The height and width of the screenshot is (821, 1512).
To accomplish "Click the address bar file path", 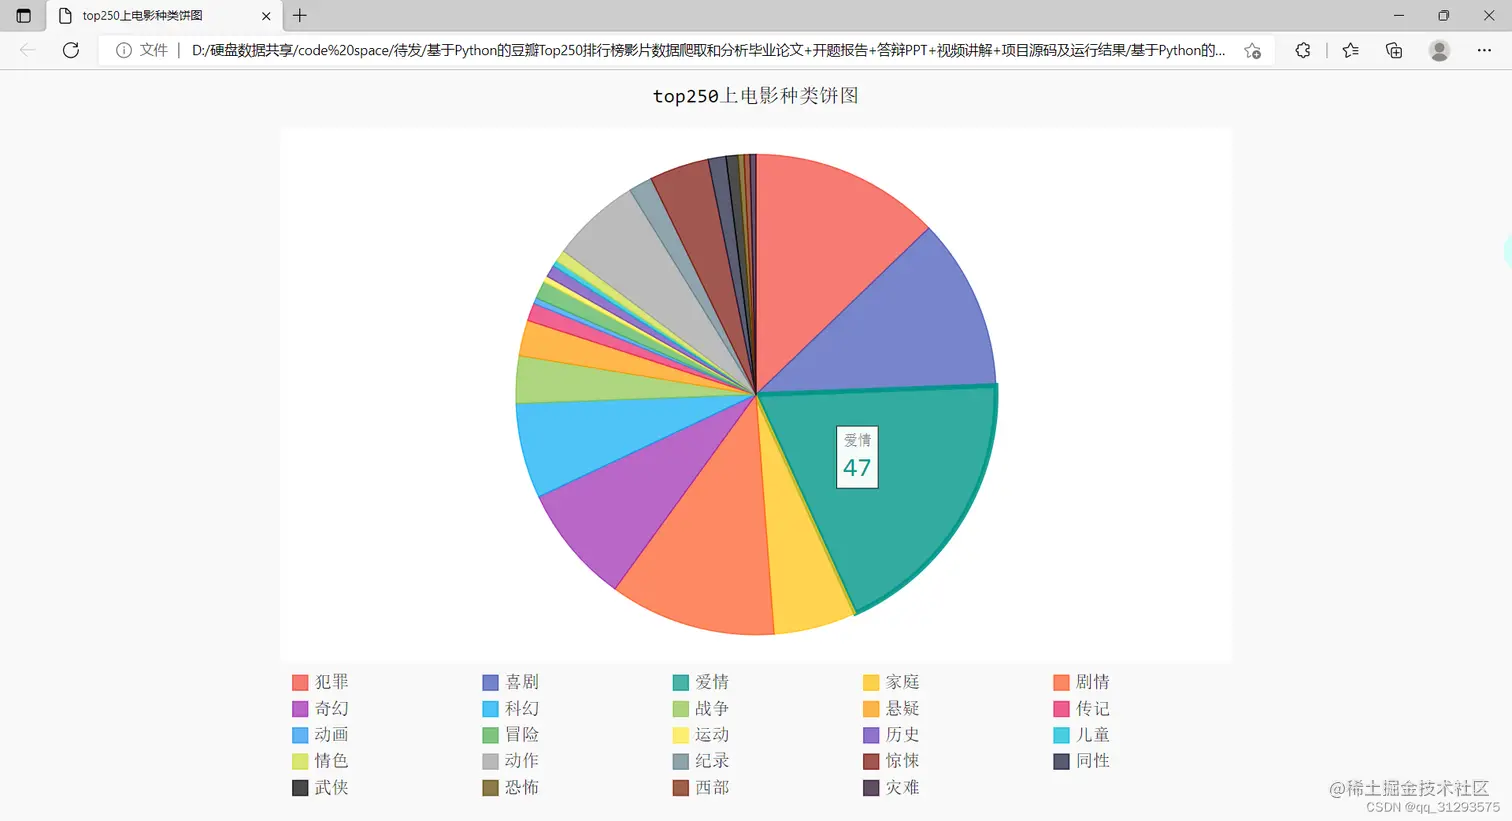I will pyautogui.click(x=708, y=50).
